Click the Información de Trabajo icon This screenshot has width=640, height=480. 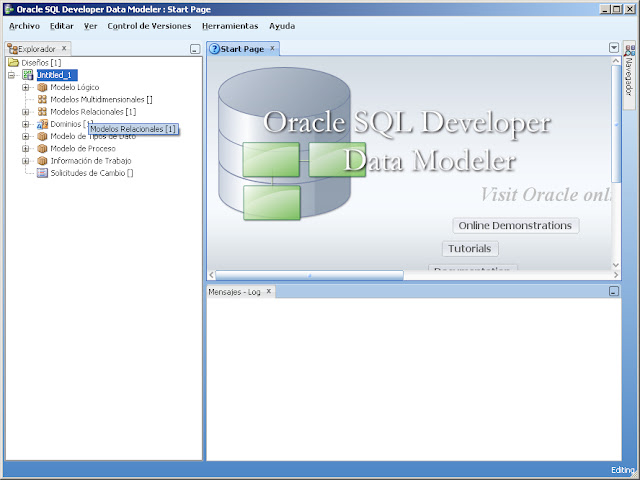42,161
